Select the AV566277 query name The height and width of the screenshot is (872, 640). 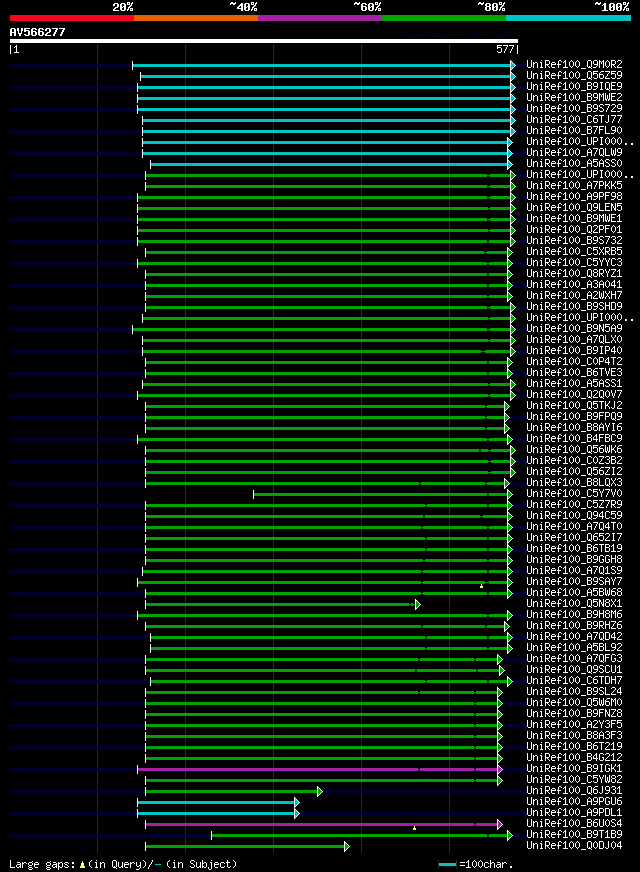(37, 32)
